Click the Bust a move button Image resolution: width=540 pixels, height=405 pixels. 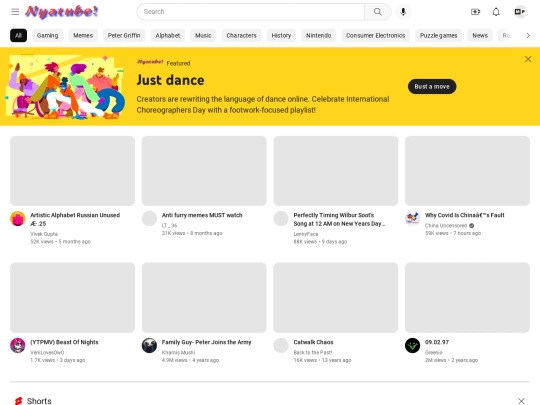[432, 86]
